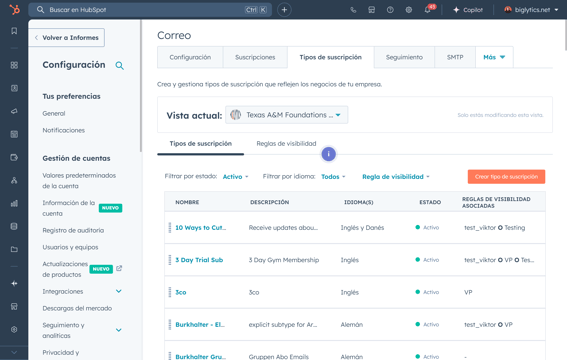Open the Más tabs dropdown
Viewport: 567px width, 360px height.
[494, 57]
